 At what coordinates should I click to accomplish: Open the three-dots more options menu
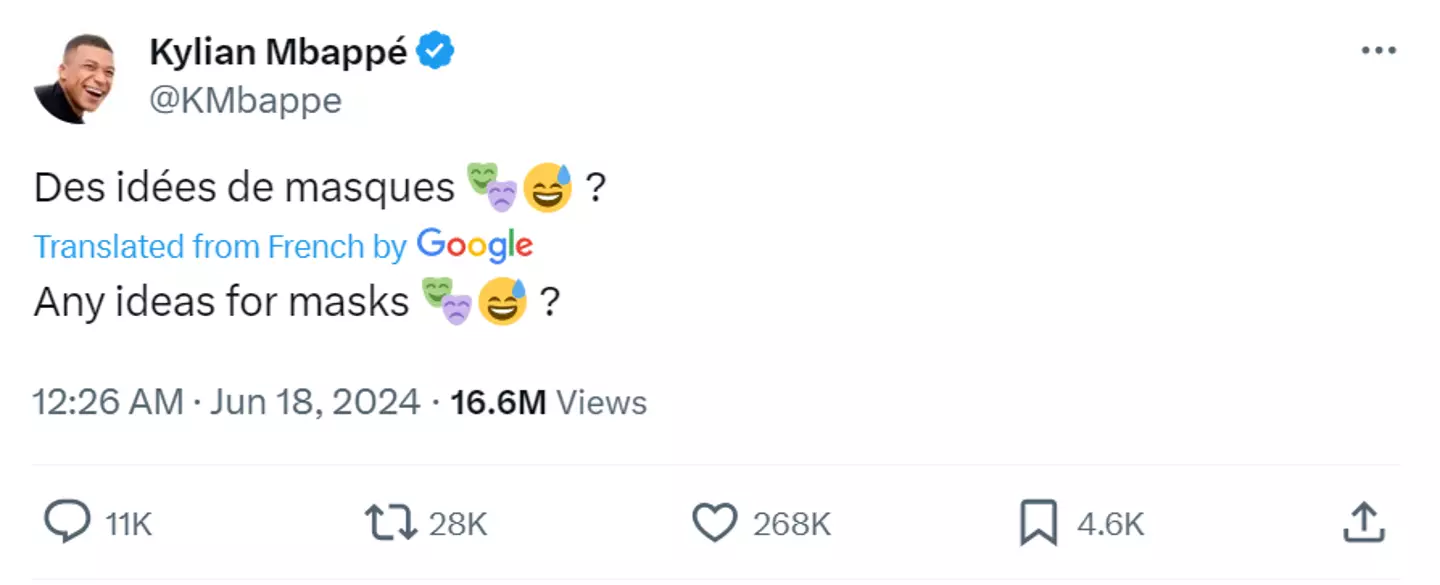pos(1379,51)
